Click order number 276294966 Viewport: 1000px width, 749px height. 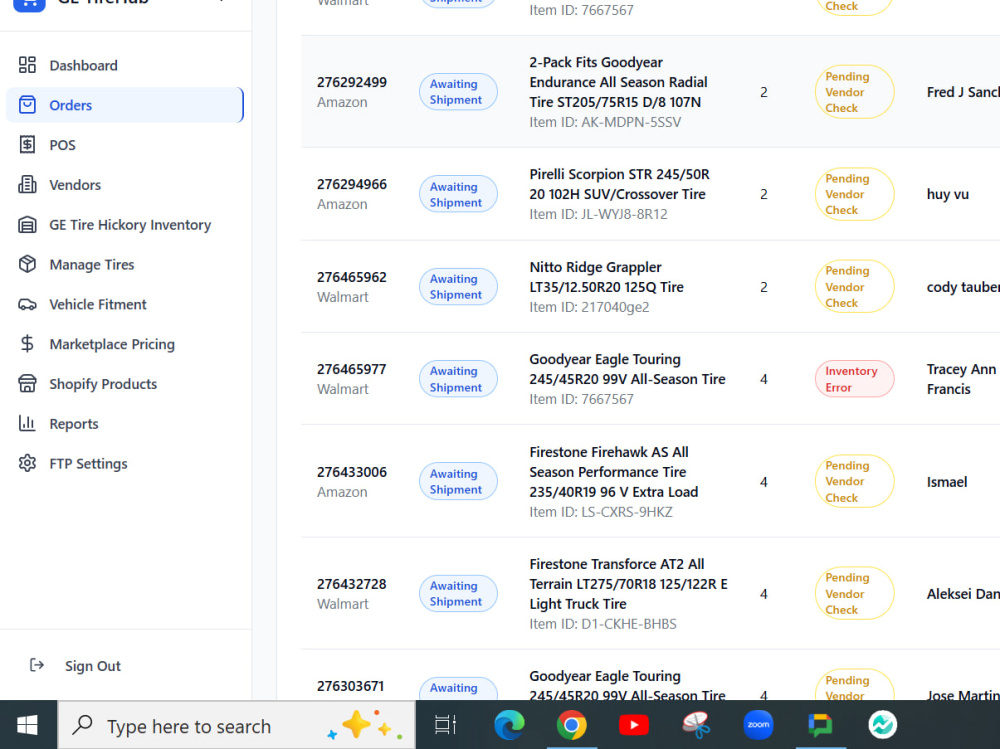tap(352, 184)
